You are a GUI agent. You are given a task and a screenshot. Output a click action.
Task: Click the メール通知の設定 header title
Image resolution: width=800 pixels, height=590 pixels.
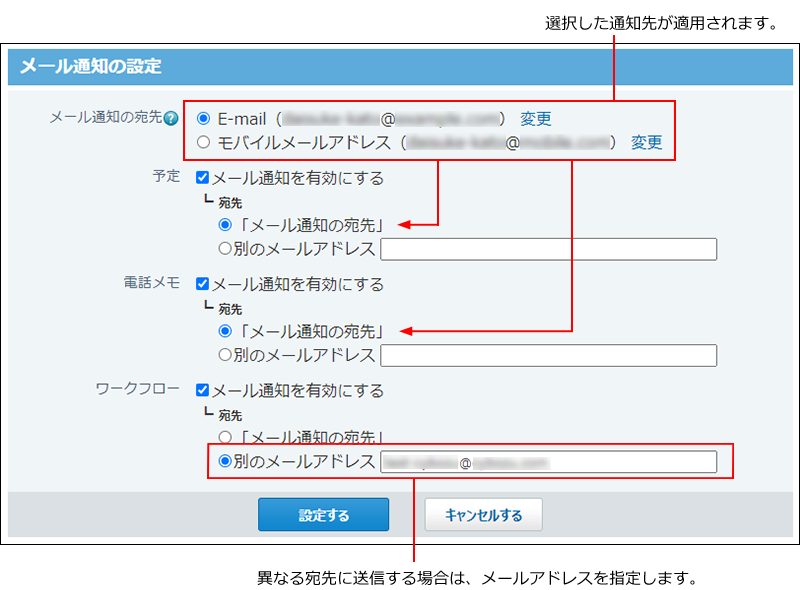pyautogui.click(x=91, y=66)
